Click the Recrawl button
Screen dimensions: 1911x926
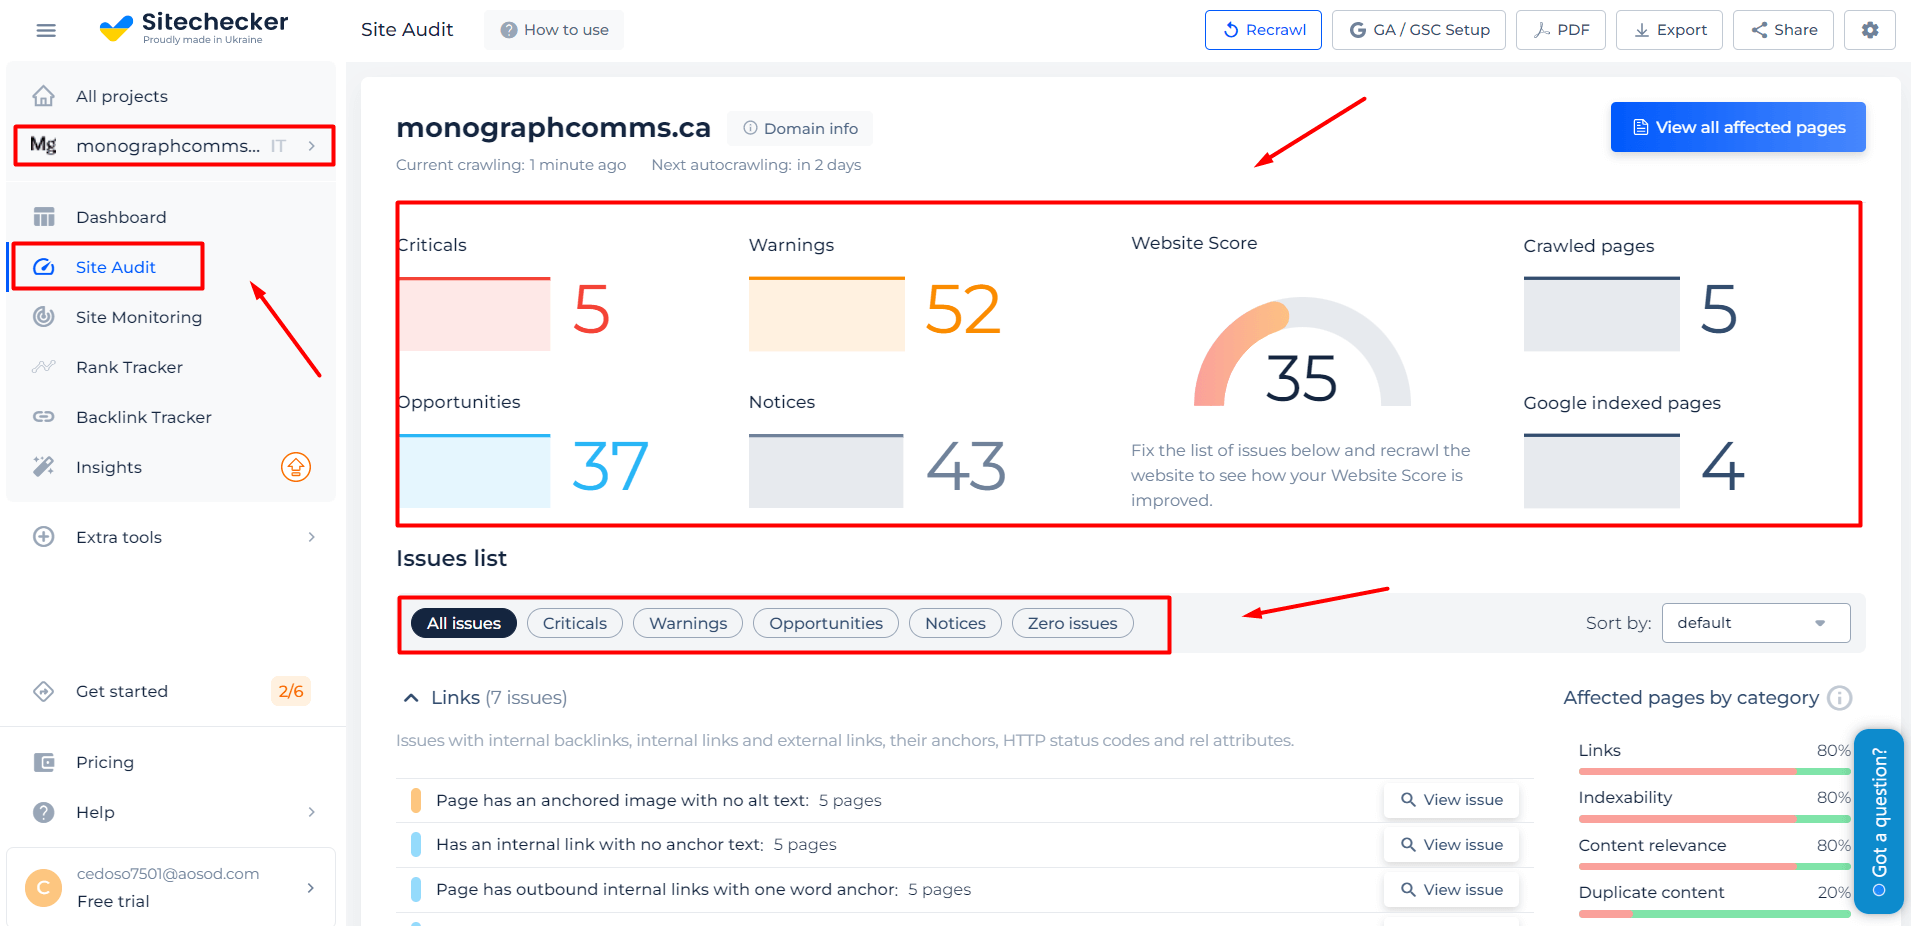pos(1263,30)
